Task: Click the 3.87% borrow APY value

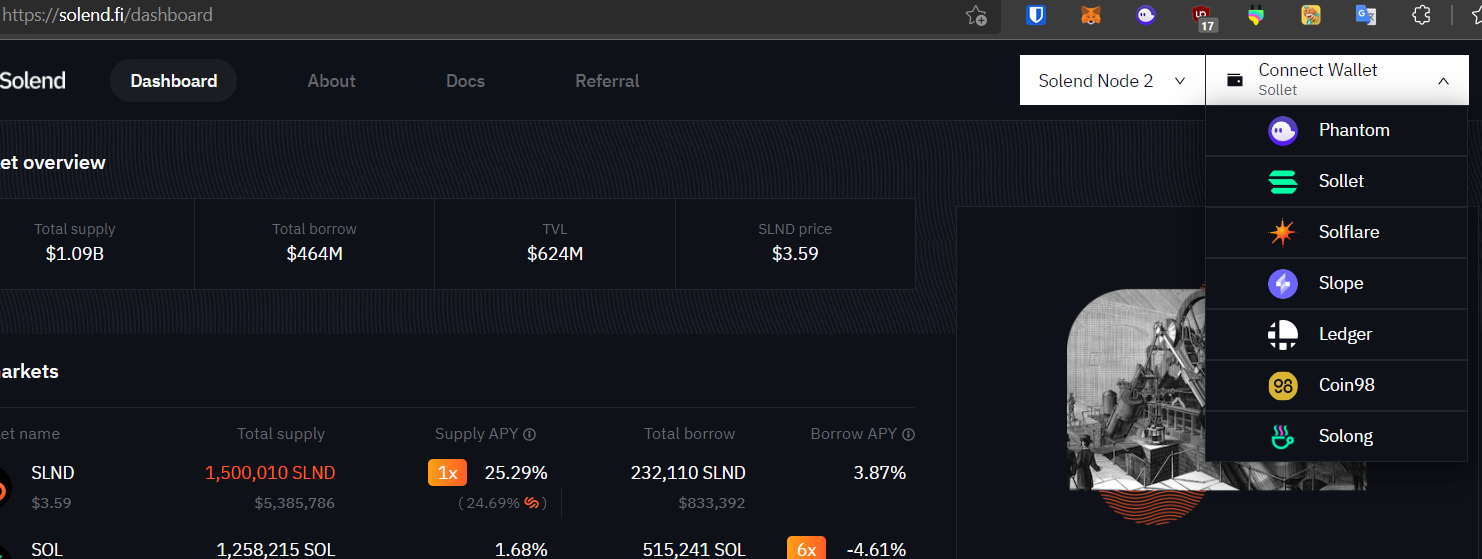Action: (879, 473)
